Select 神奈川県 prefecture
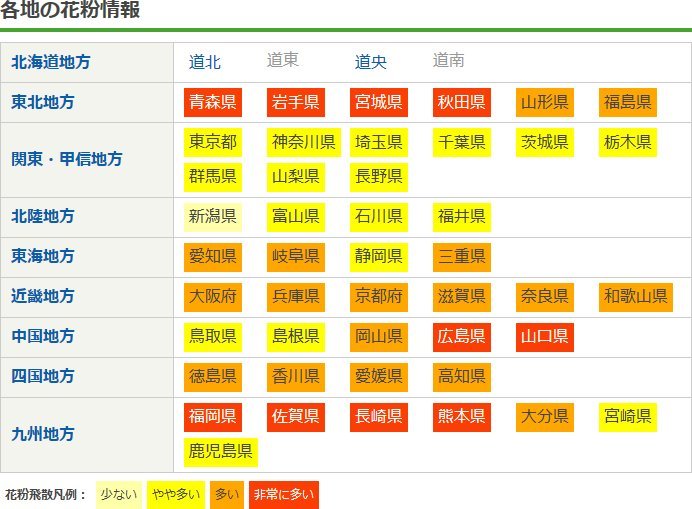Image resolution: width=692 pixels, height=509 pixels. [x=304, y=142]
